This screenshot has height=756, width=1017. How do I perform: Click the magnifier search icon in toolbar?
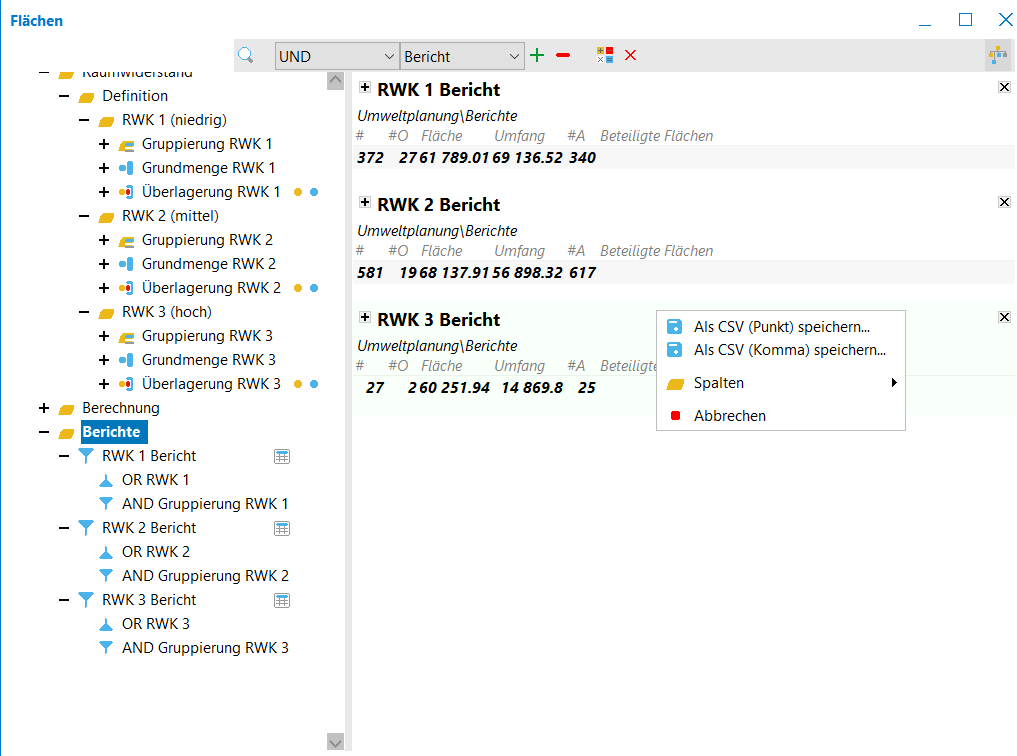(245, 56)
